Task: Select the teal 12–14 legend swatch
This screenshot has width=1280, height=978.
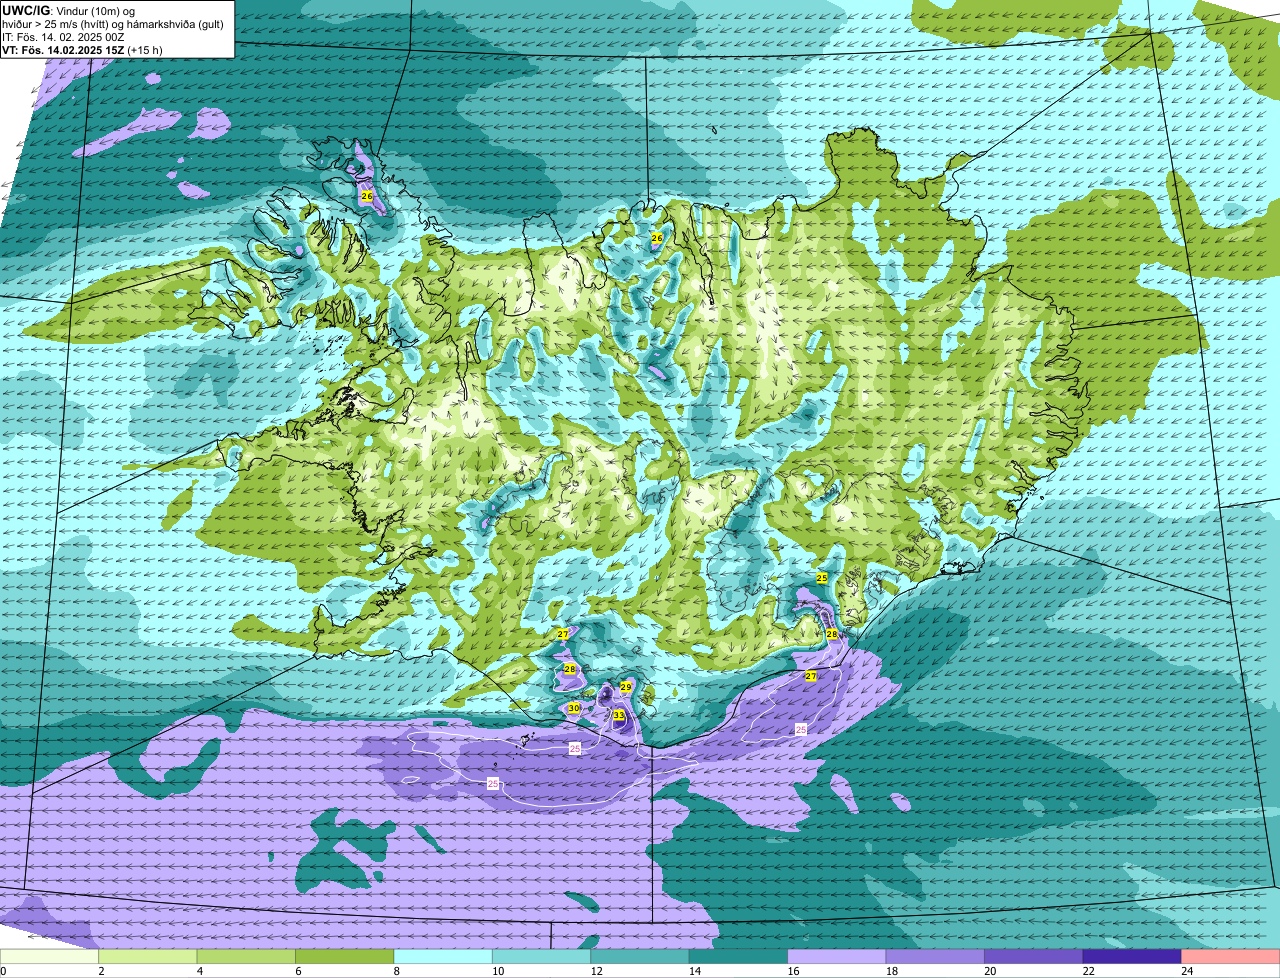Action: point(640,957)
